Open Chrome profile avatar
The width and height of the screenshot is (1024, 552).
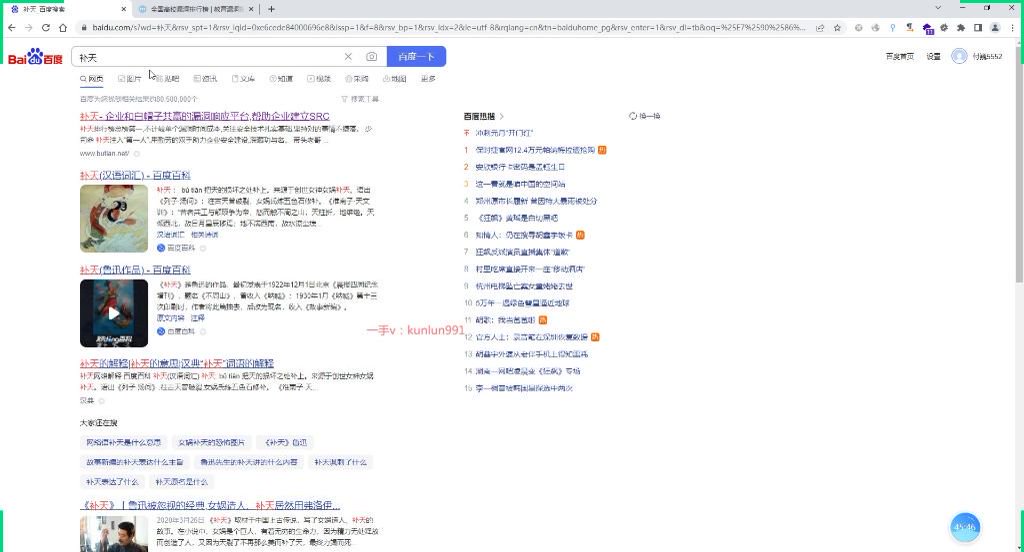point(995,27)
